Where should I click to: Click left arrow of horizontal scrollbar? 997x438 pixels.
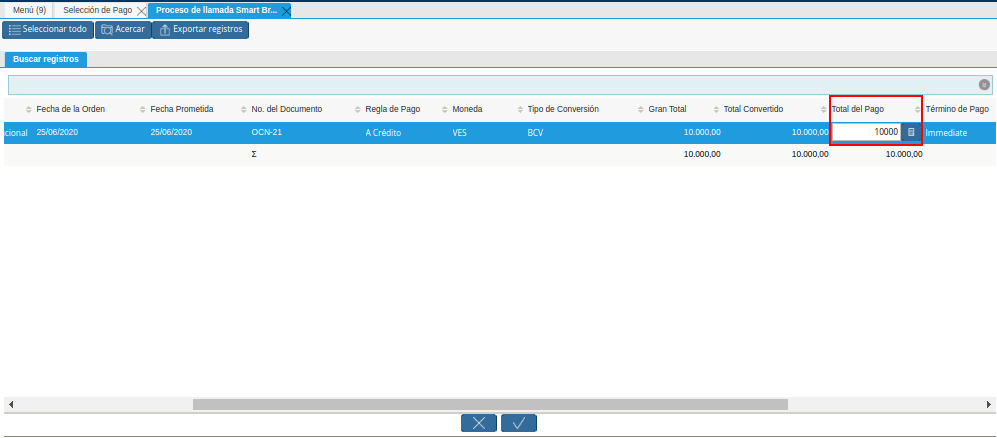(x=11, y=404)
